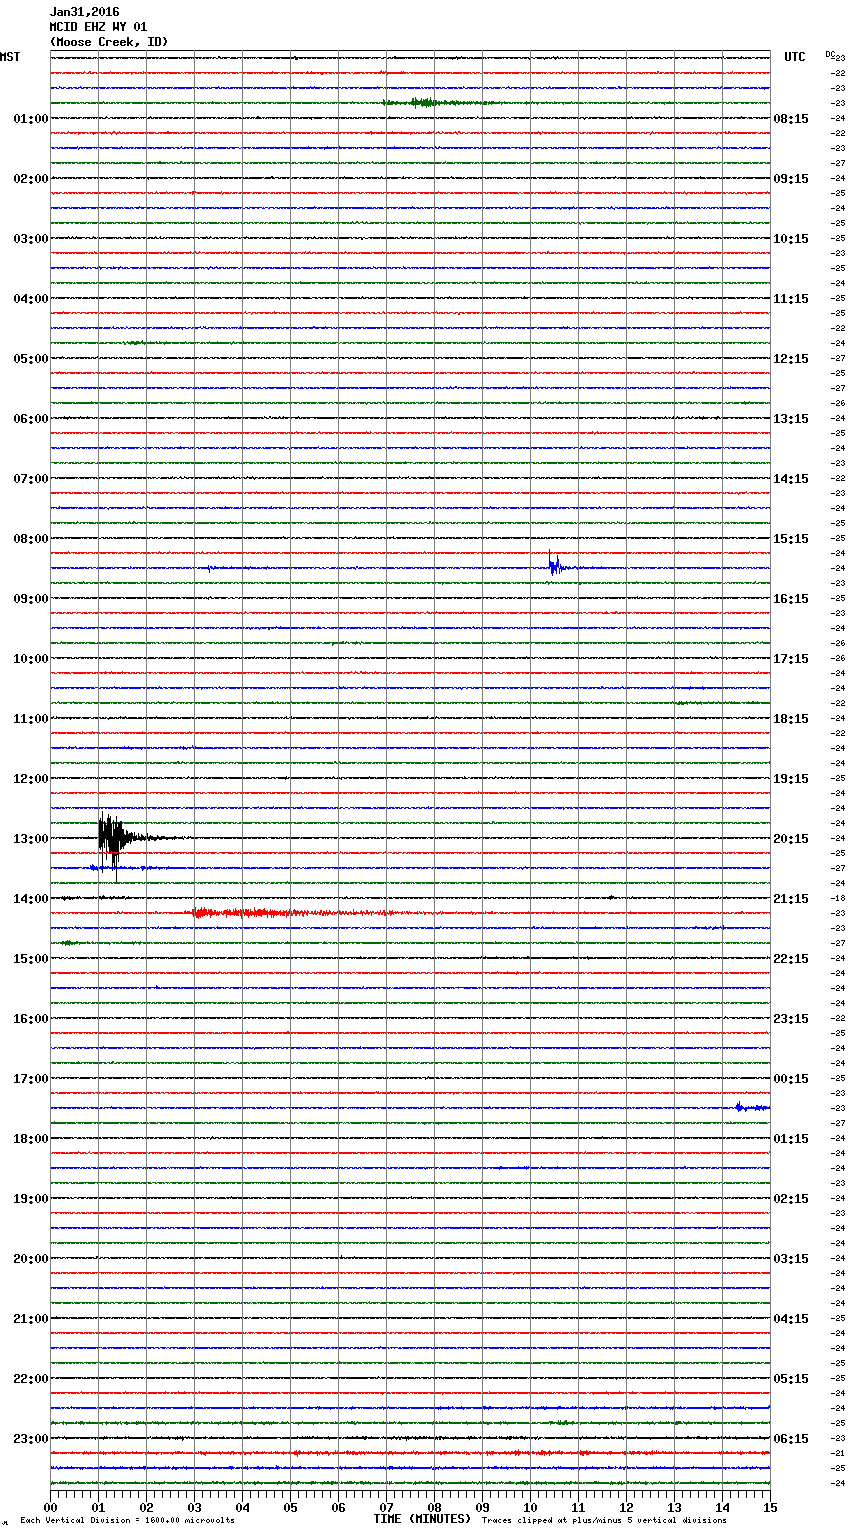Click the 09:15 UTC time label
The height and width of the screenshot is (1534, 850).
tap(791, 179)
